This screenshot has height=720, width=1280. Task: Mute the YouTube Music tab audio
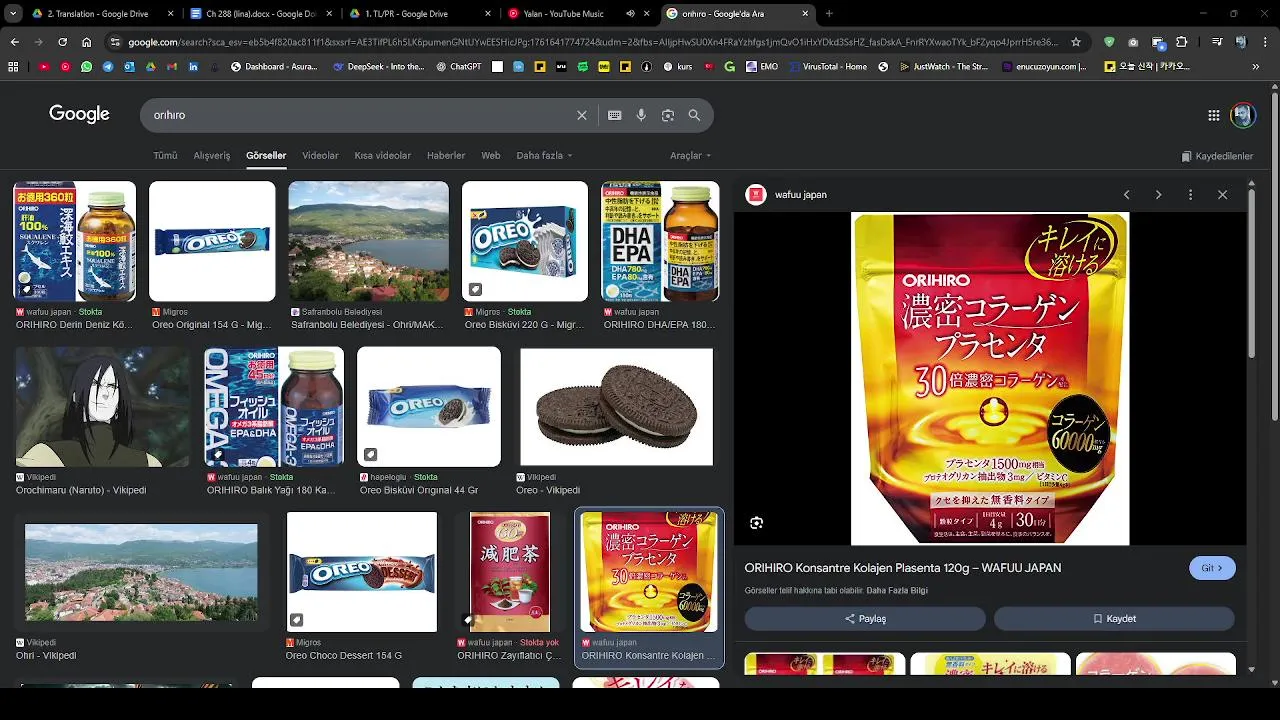(x=630, y=14)
